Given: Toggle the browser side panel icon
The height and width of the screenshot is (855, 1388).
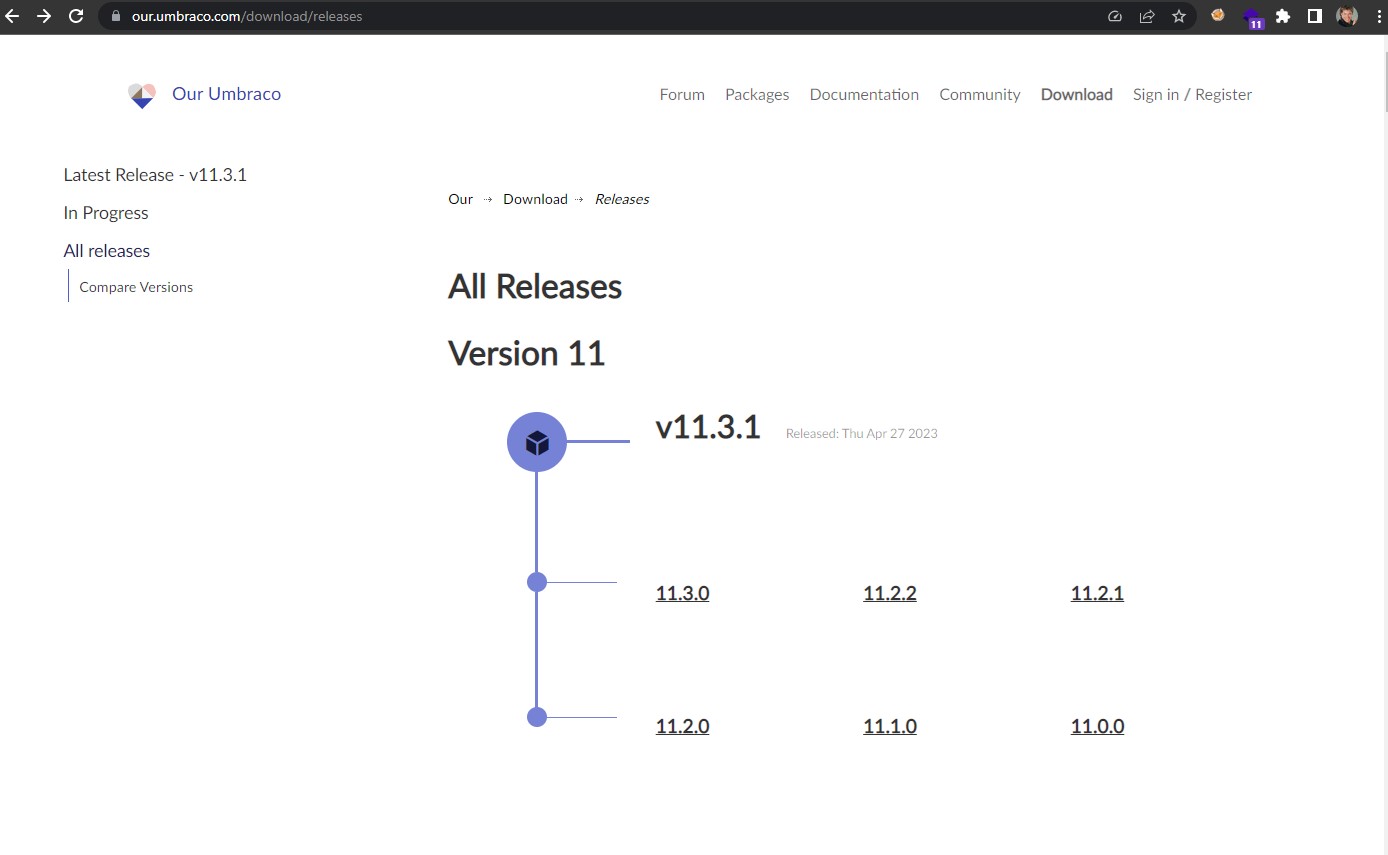Looking at the screenshot, I should 1315,16.
